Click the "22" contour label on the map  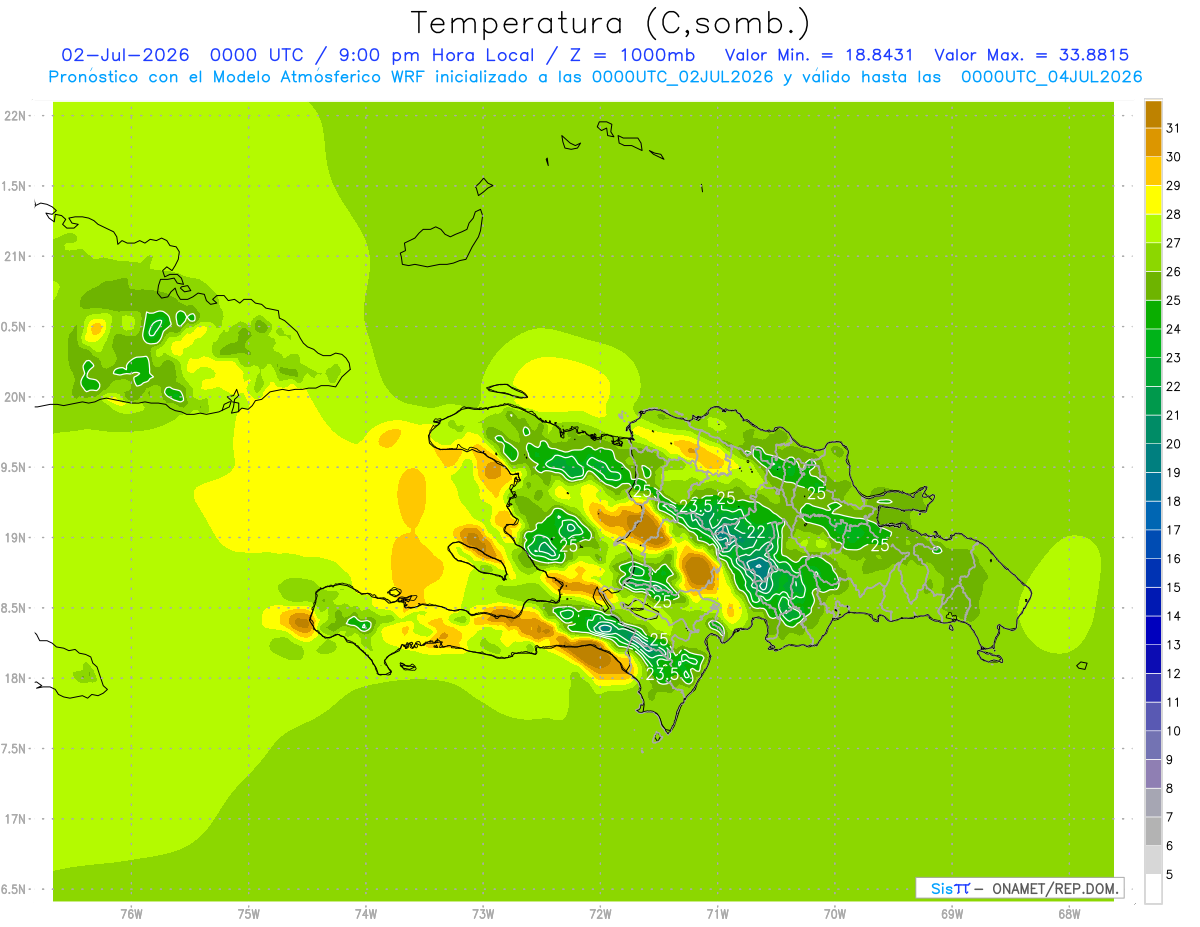click(756, 532)
